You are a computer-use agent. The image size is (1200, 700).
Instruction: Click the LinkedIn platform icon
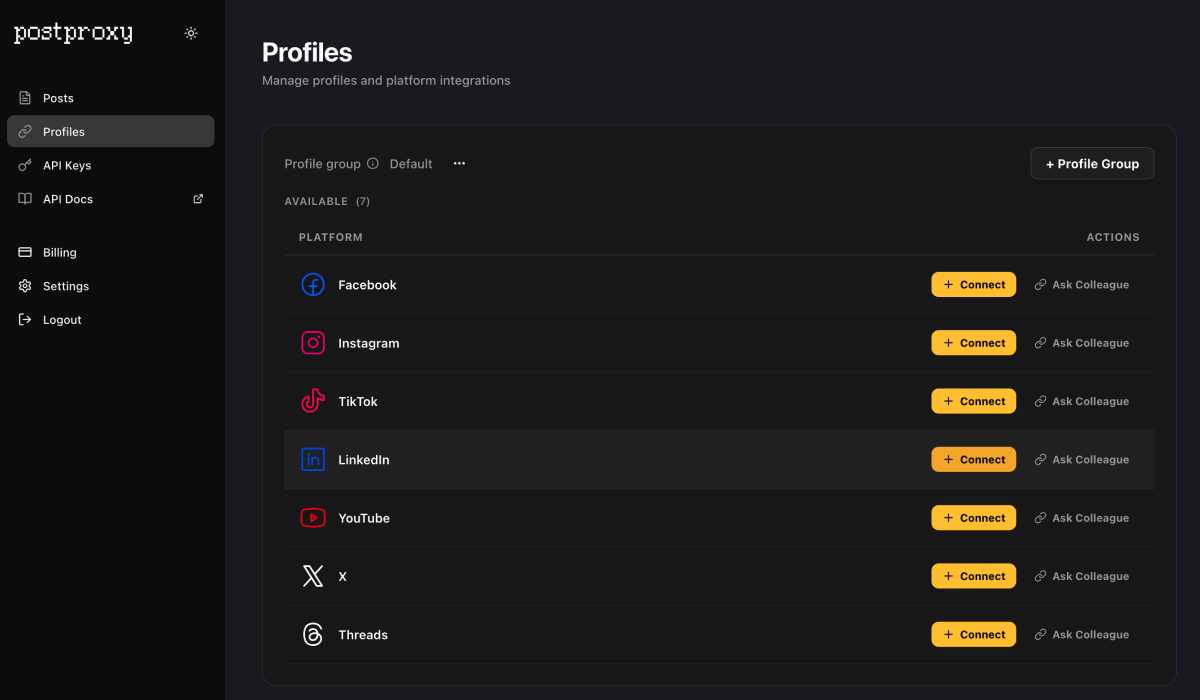(x=313, y=459)
